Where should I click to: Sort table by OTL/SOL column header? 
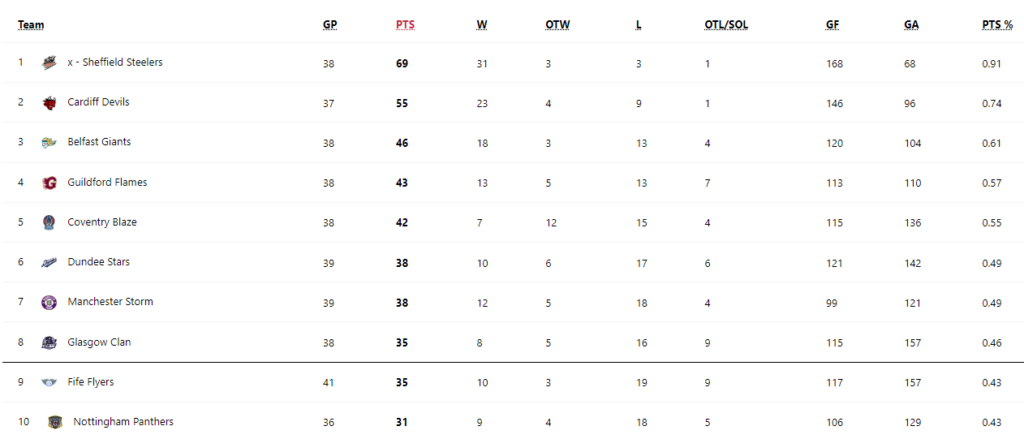(x=726, y=25)
